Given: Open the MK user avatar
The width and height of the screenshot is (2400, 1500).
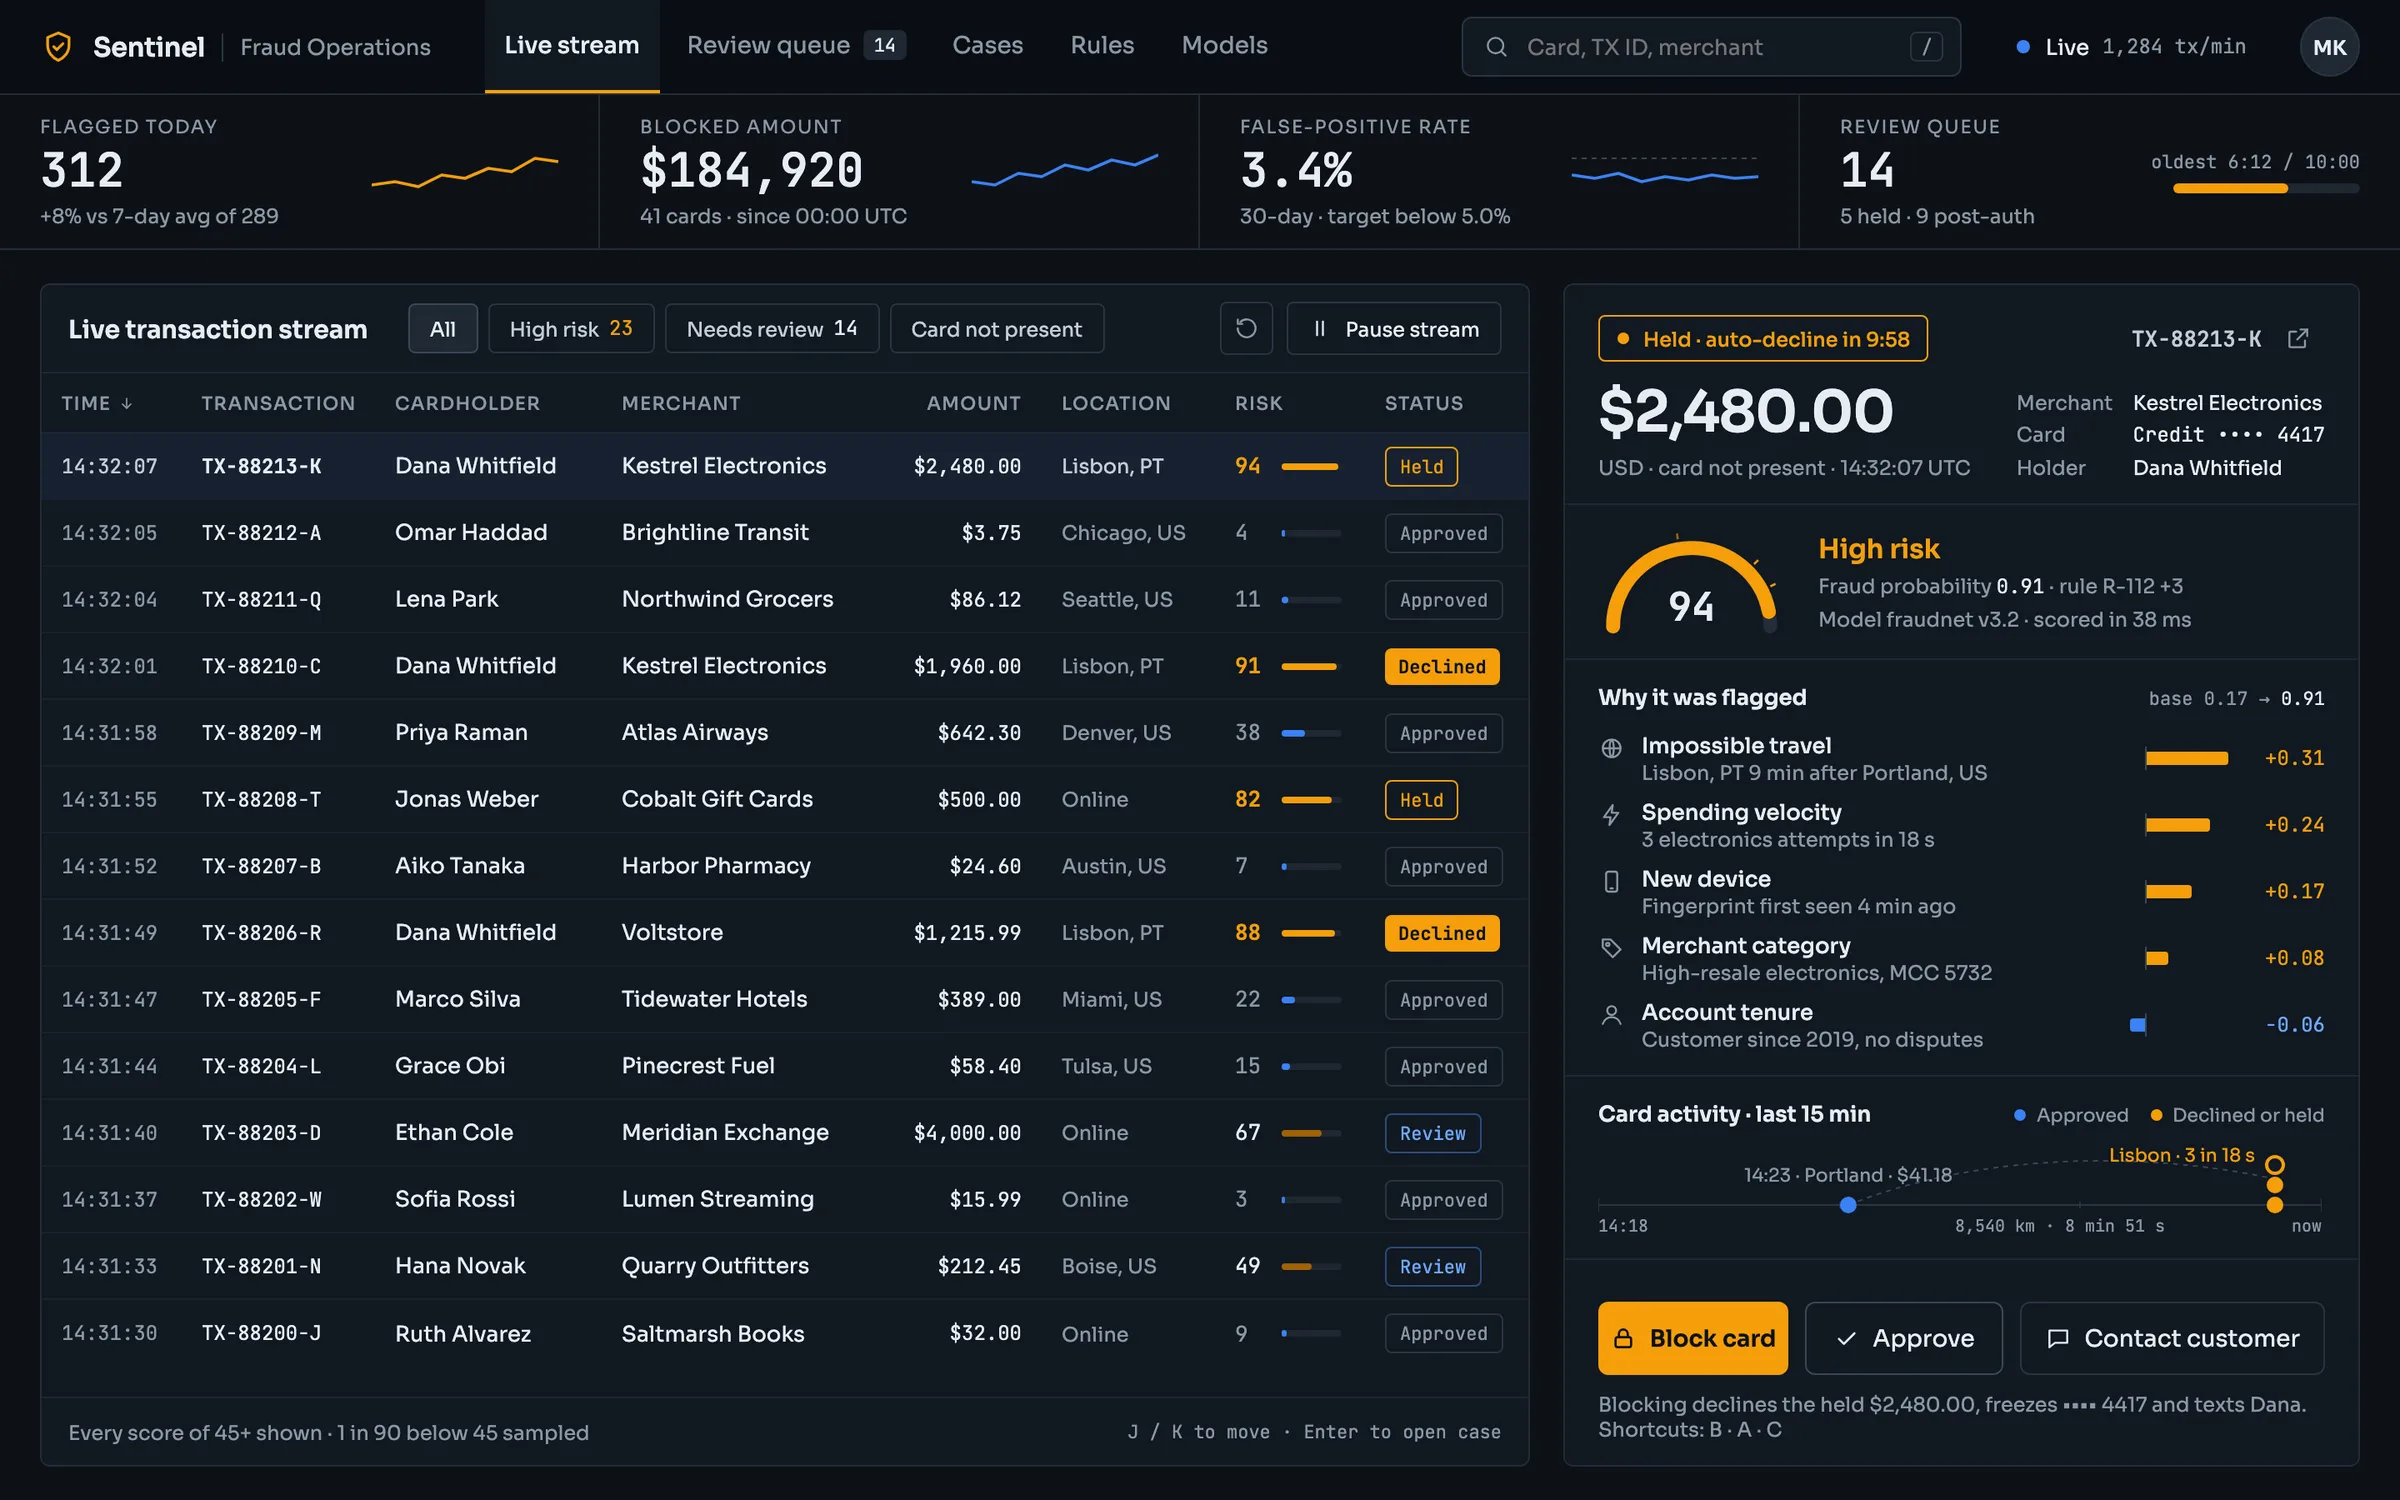Looking at the screenshot, I should (x=2329, y=47).
